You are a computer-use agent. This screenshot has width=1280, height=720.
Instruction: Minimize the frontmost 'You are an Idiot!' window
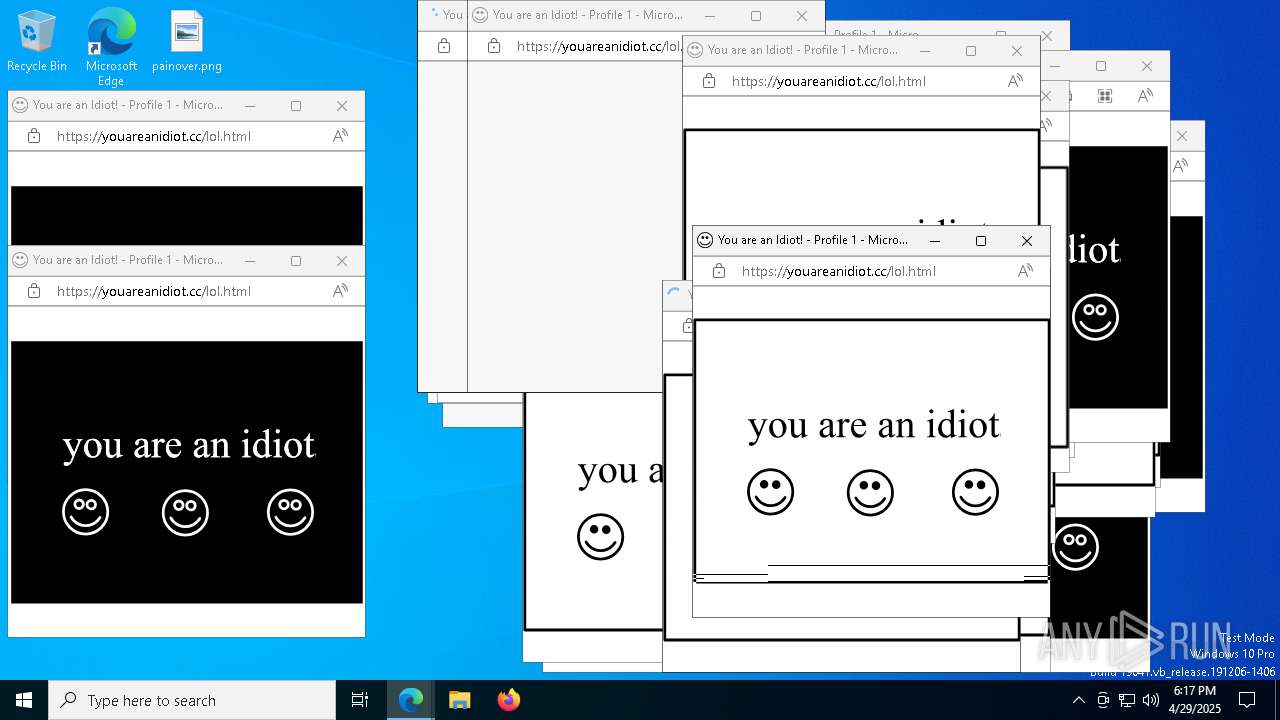(934, 240)
